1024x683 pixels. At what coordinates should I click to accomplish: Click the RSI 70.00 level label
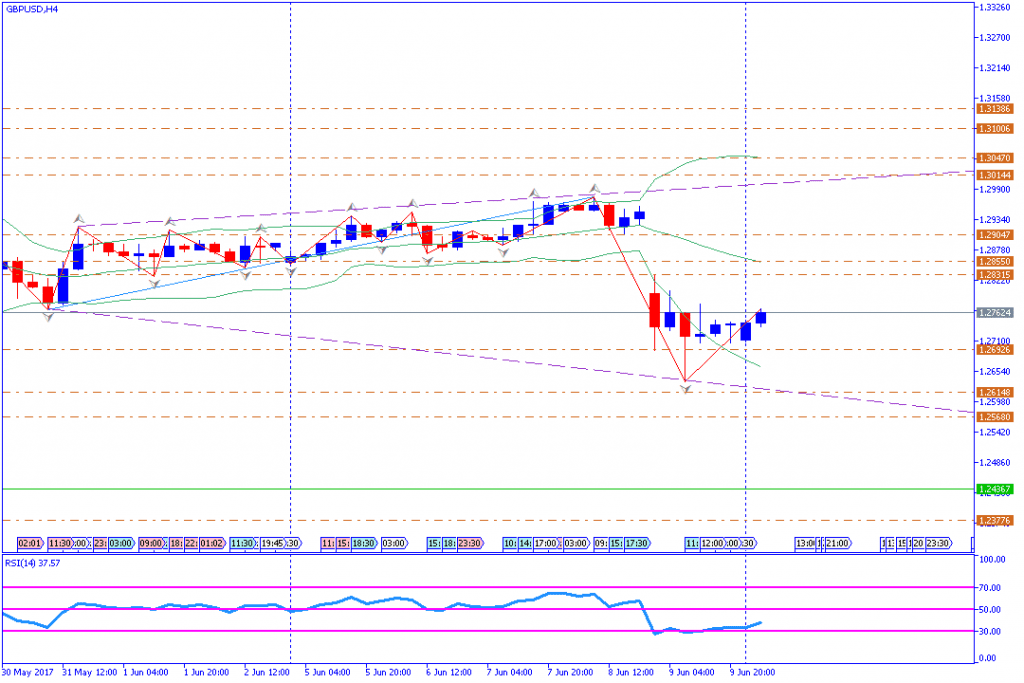(990, 588)
